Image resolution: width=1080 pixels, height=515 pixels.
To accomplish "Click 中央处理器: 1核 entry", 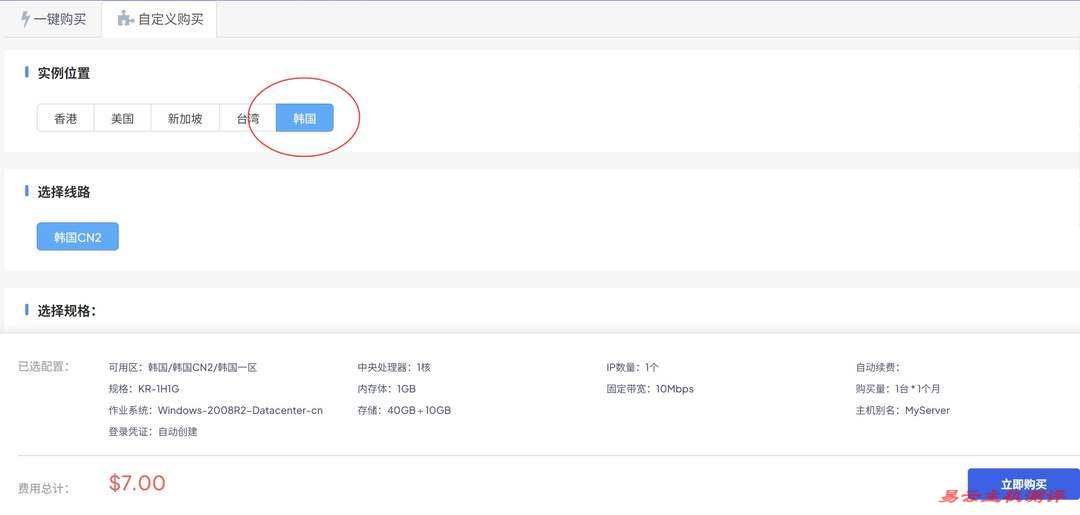I will point(394,368).
